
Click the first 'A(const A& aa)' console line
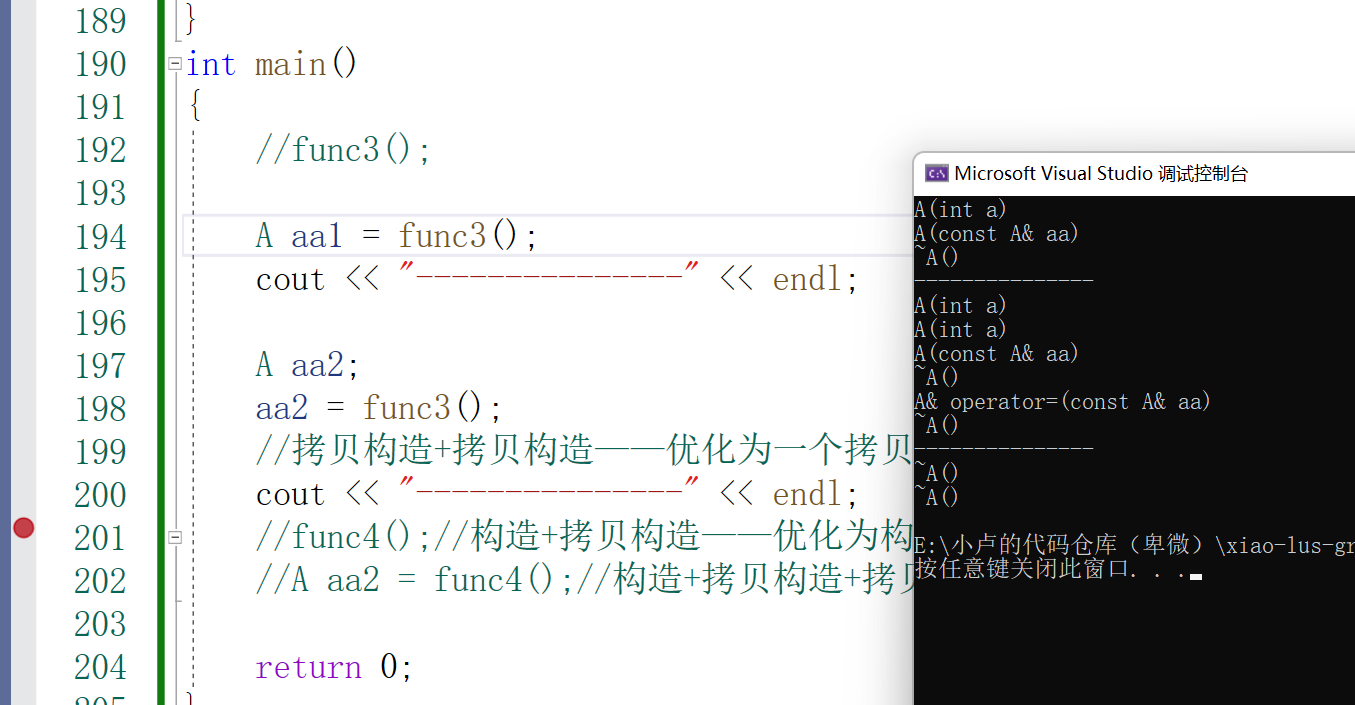click(996, 234)
